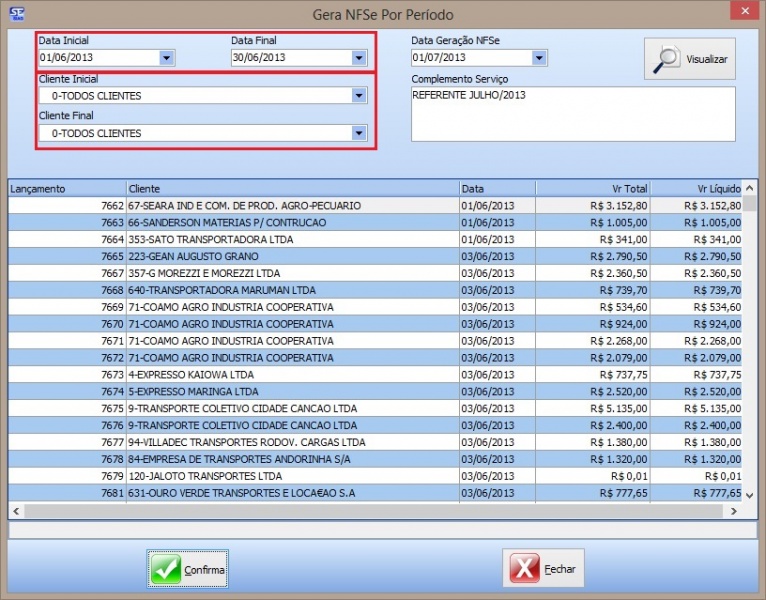
Task: Click the magnifier icon on Visualizar
Action: (x=667, y=59)
